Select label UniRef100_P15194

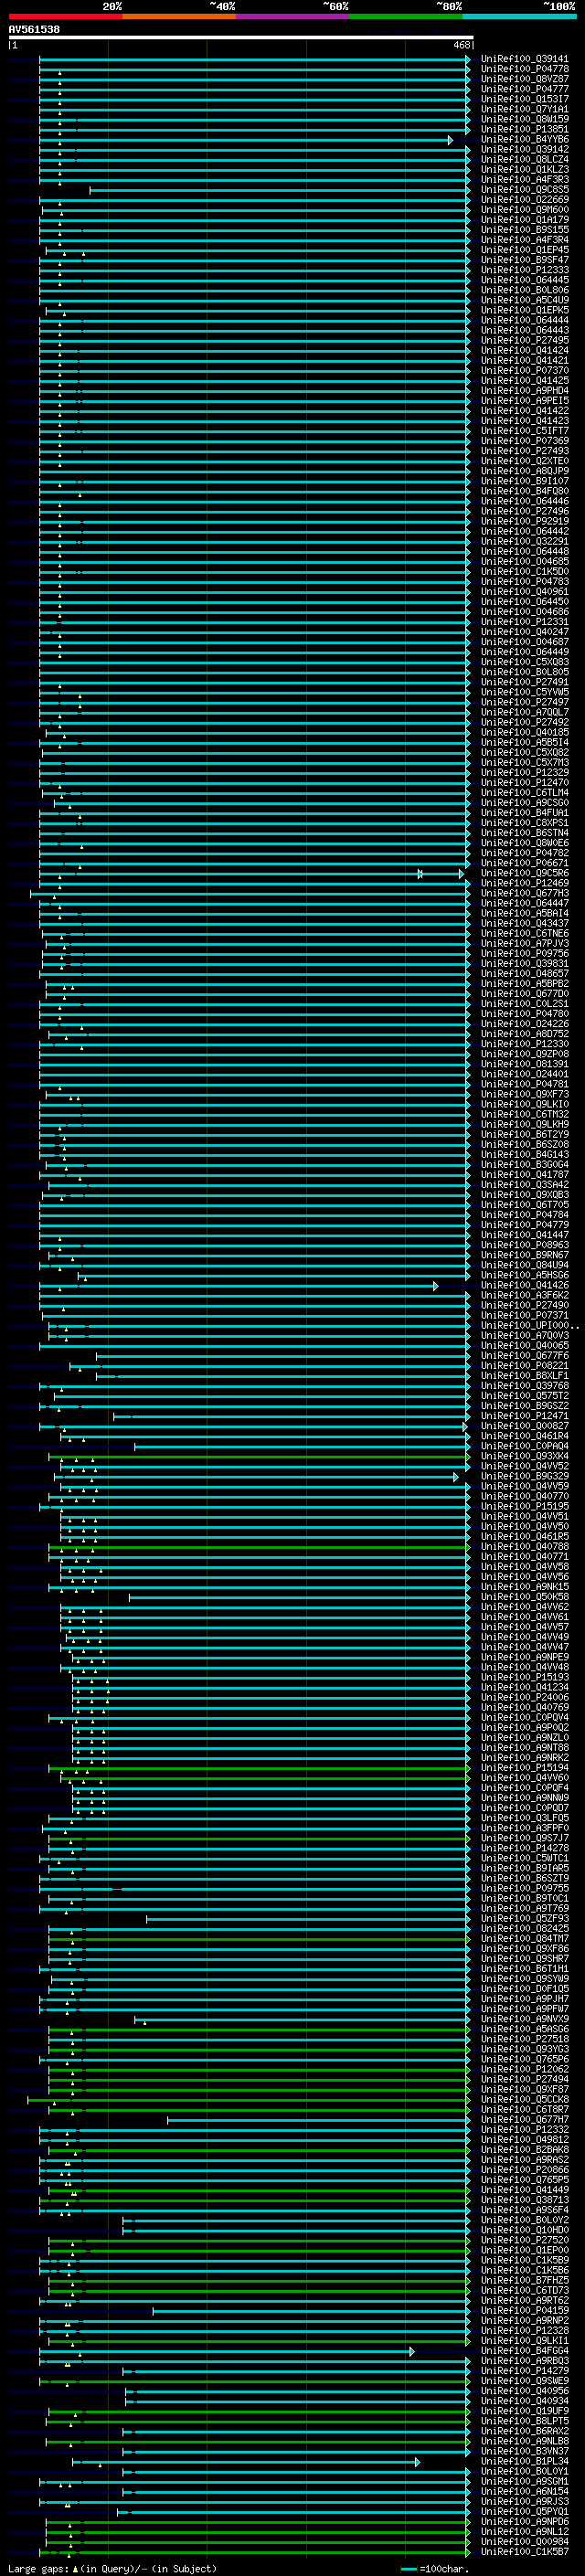pos(525,1768)
